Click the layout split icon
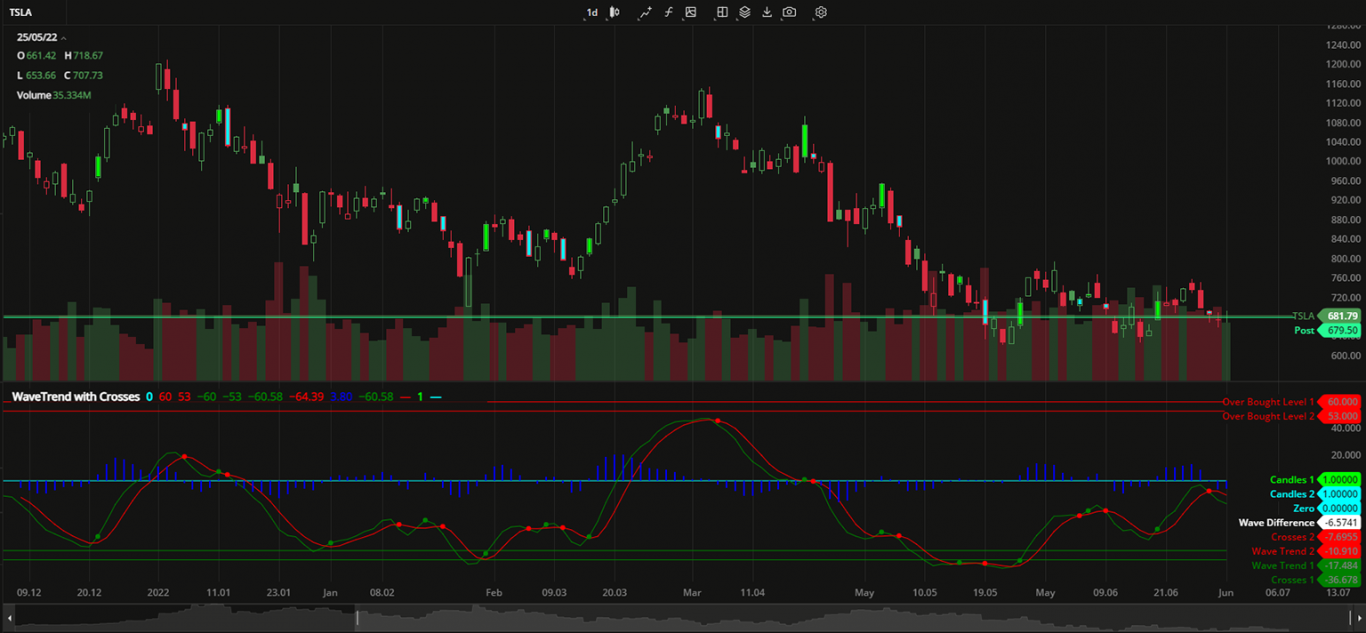 [x=722, y=12]
